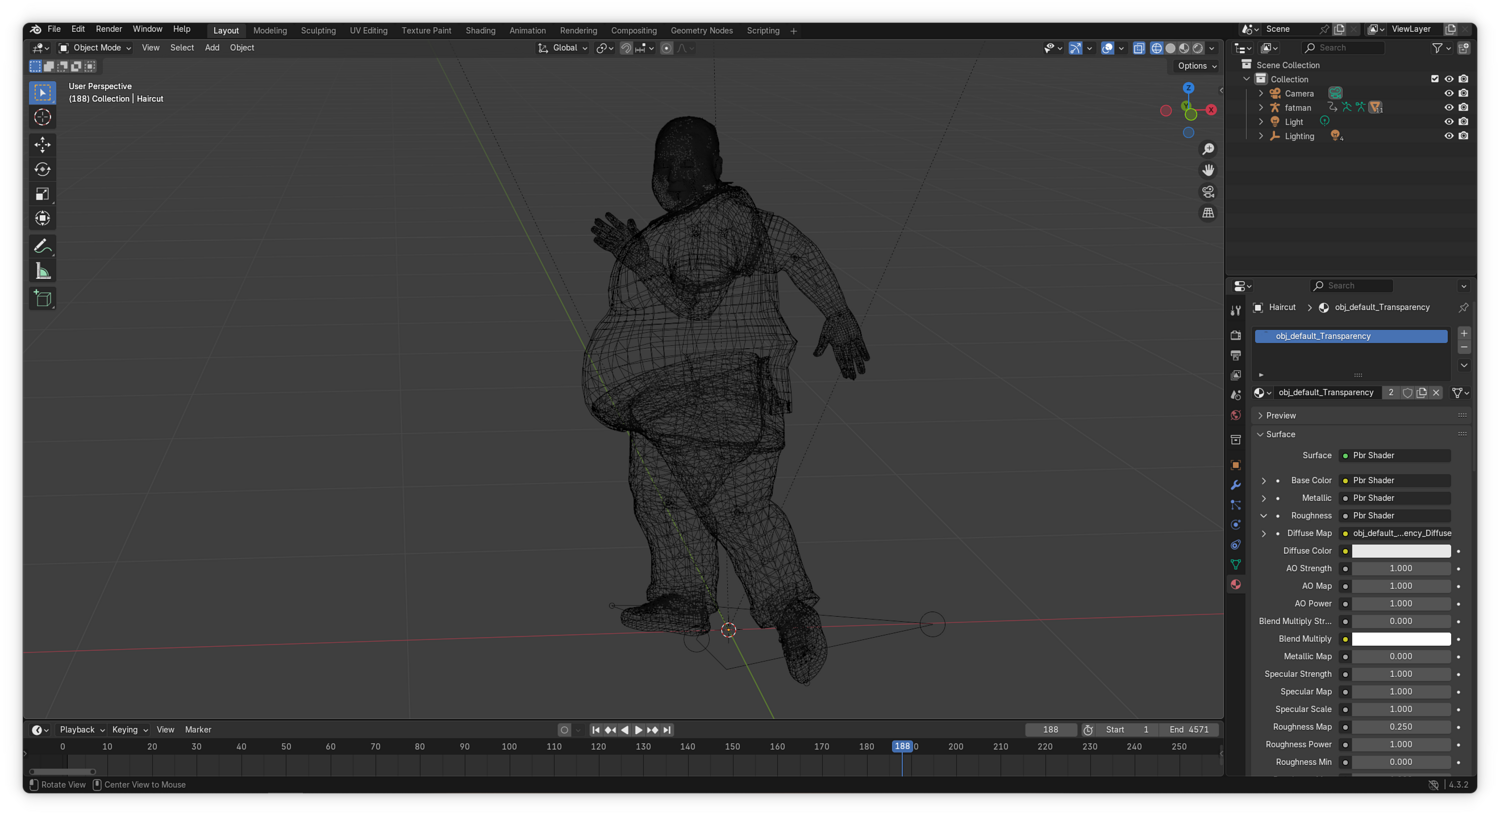The image size is (1500, 816).
Task: Open the Object properties tab icon
Action: [x=1236, y=465]
